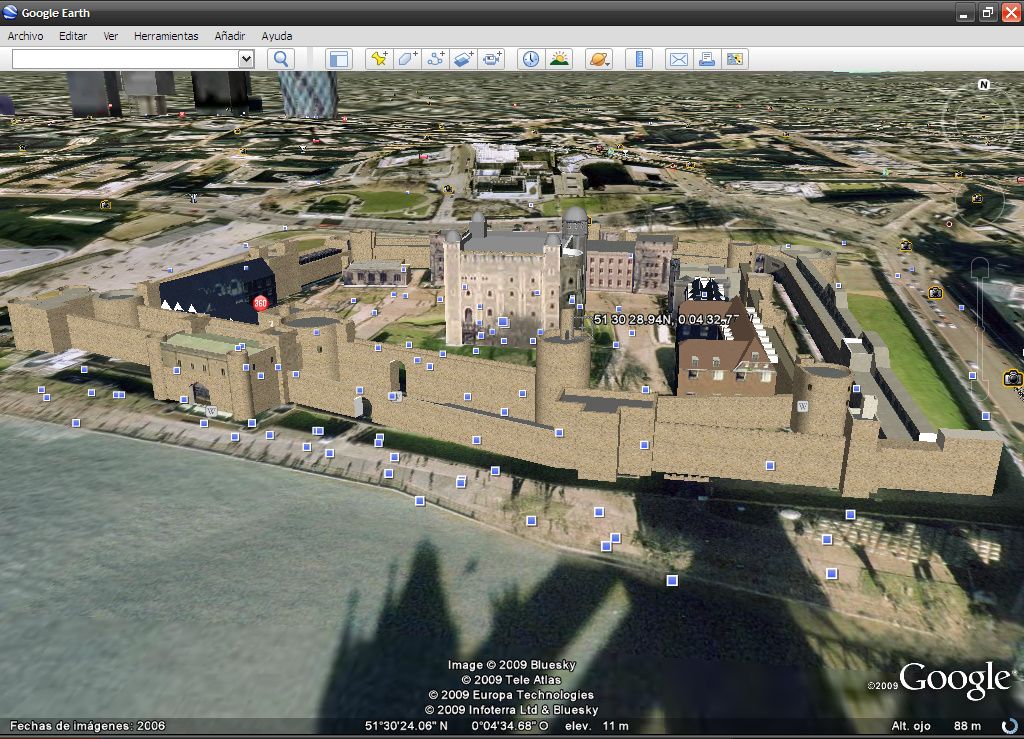Click the Wikipedia icon on right round tower
The image size is (1024, 739).
click(803, 406)
